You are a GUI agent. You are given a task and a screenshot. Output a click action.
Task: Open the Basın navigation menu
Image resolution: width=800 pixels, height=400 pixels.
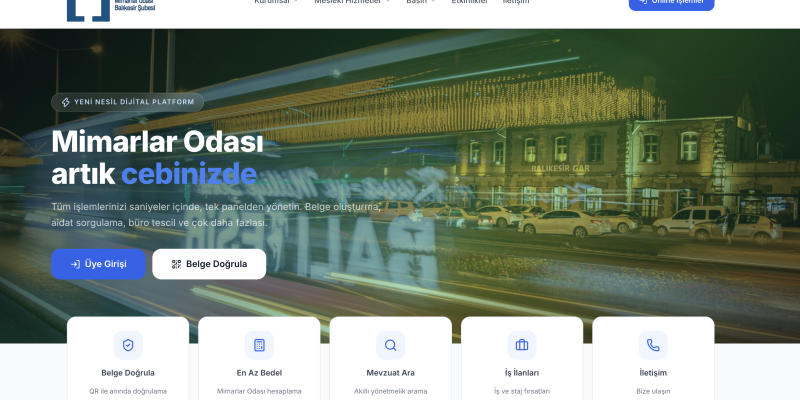(421, 2)
